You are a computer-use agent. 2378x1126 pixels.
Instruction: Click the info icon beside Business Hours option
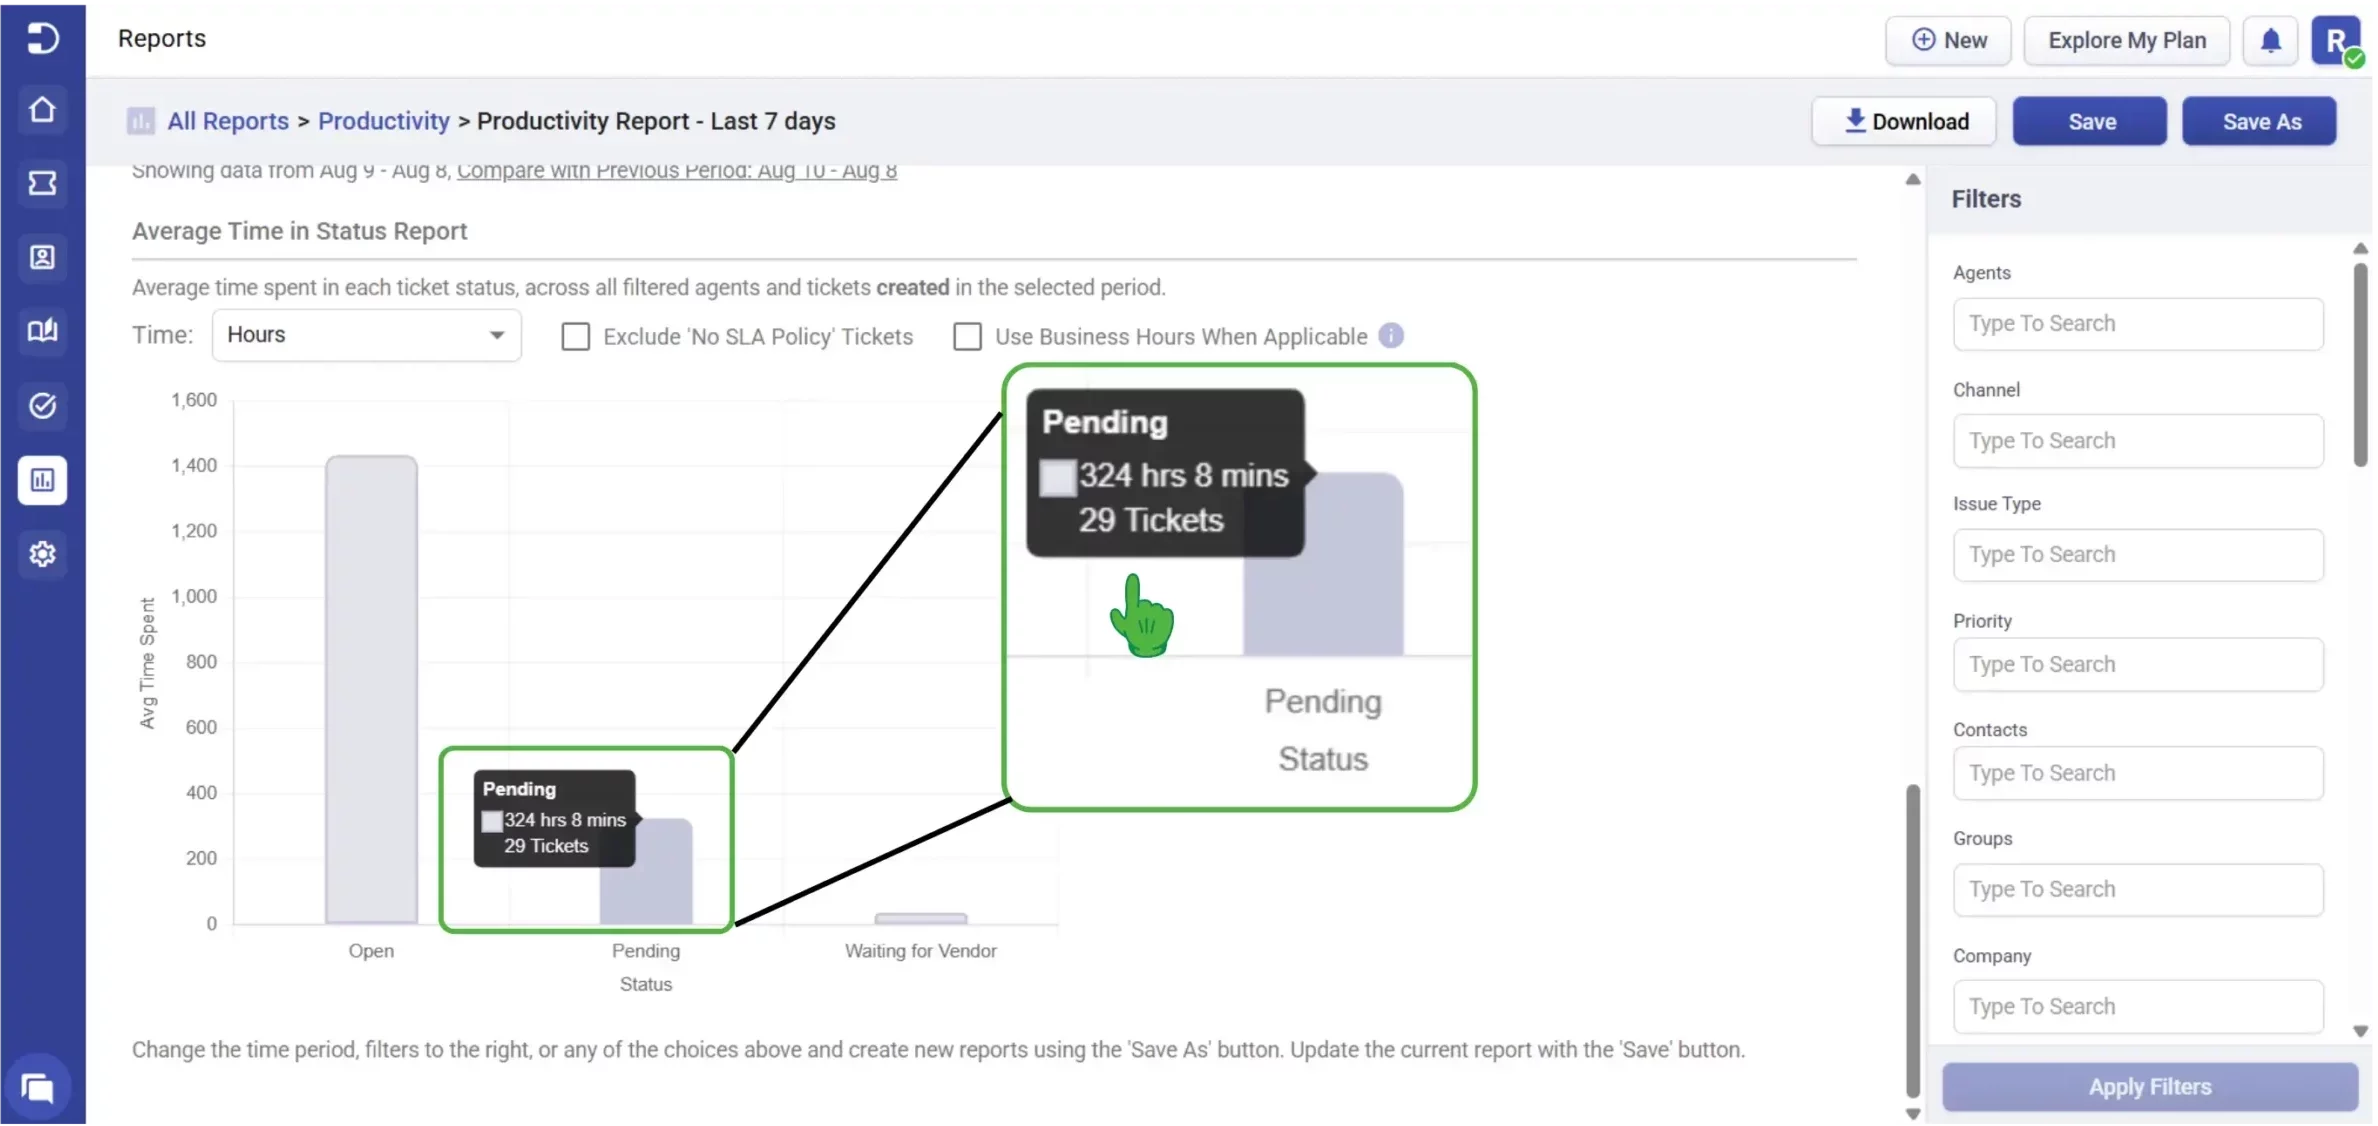coord(1391,336)
